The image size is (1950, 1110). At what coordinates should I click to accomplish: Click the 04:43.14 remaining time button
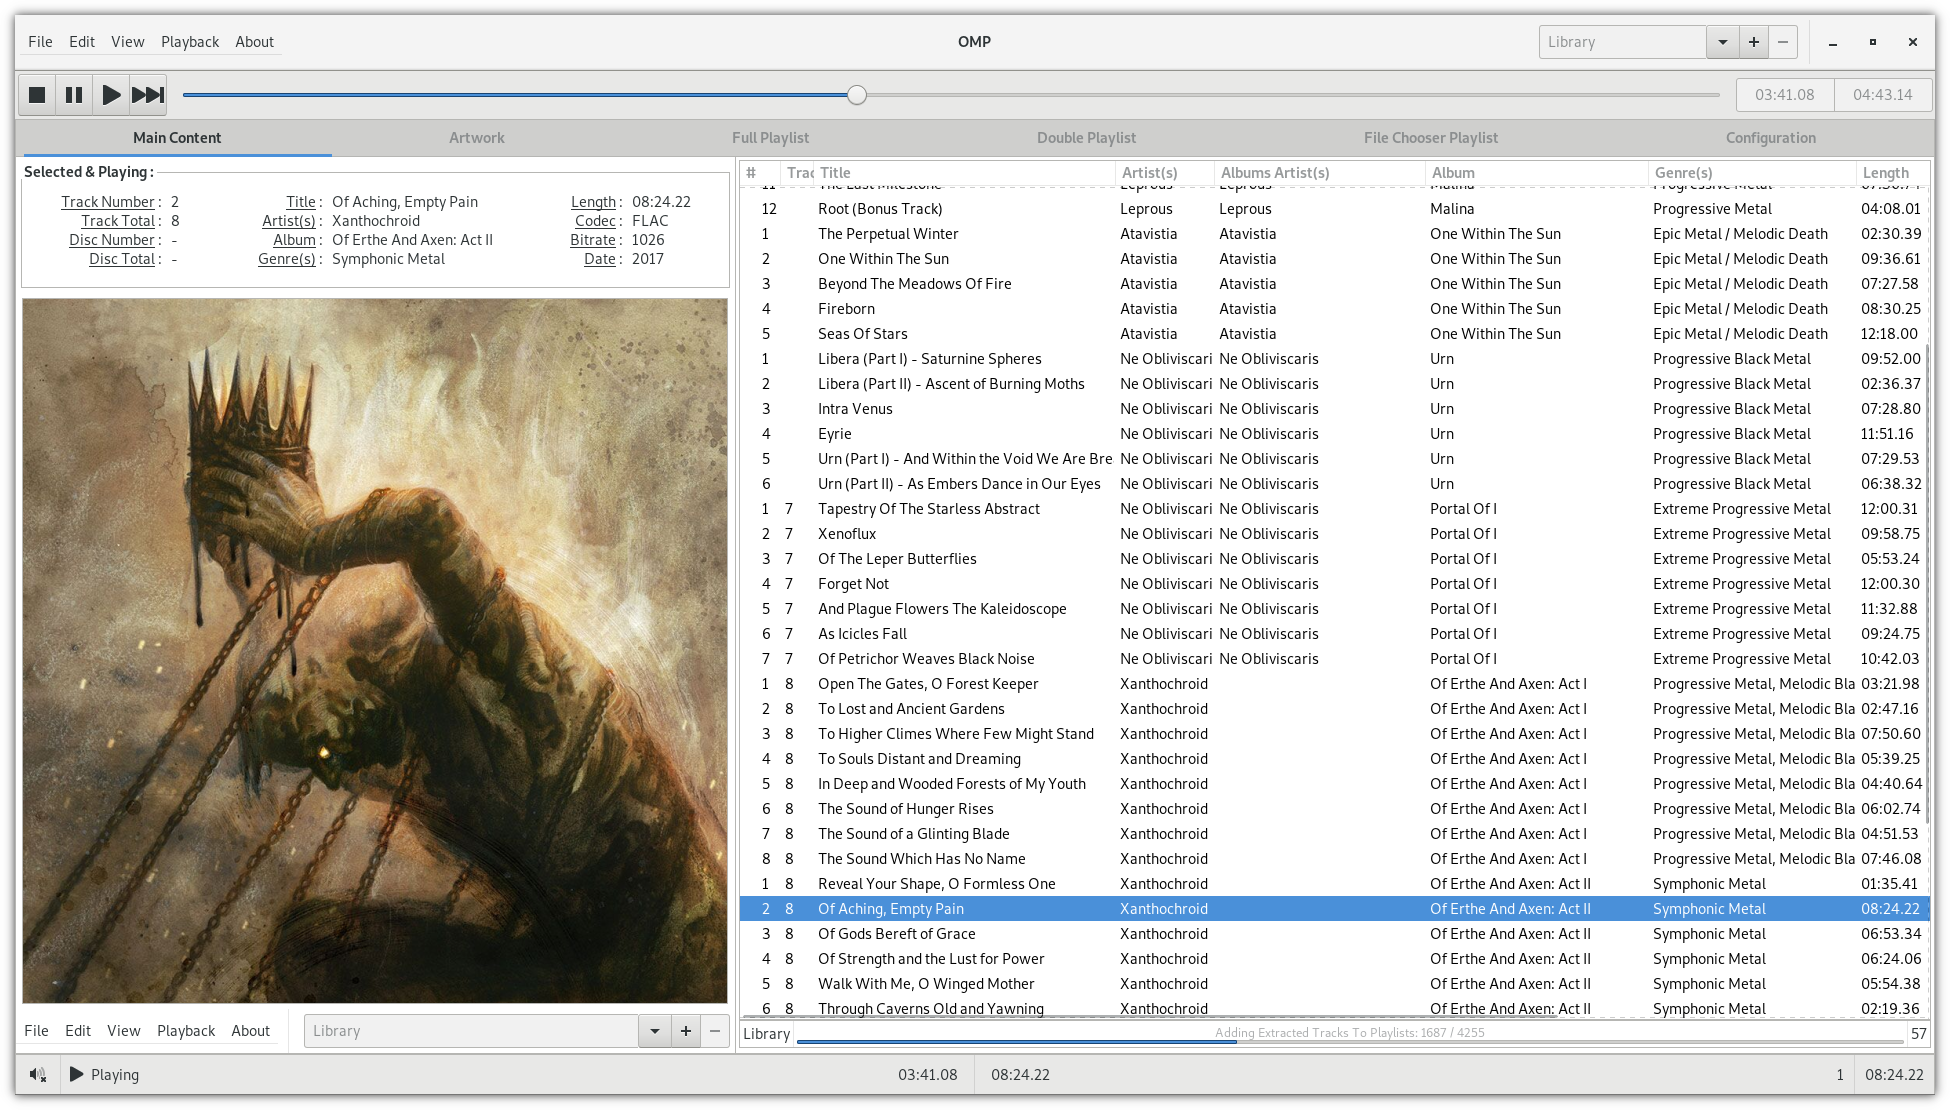coord(1882,95)
